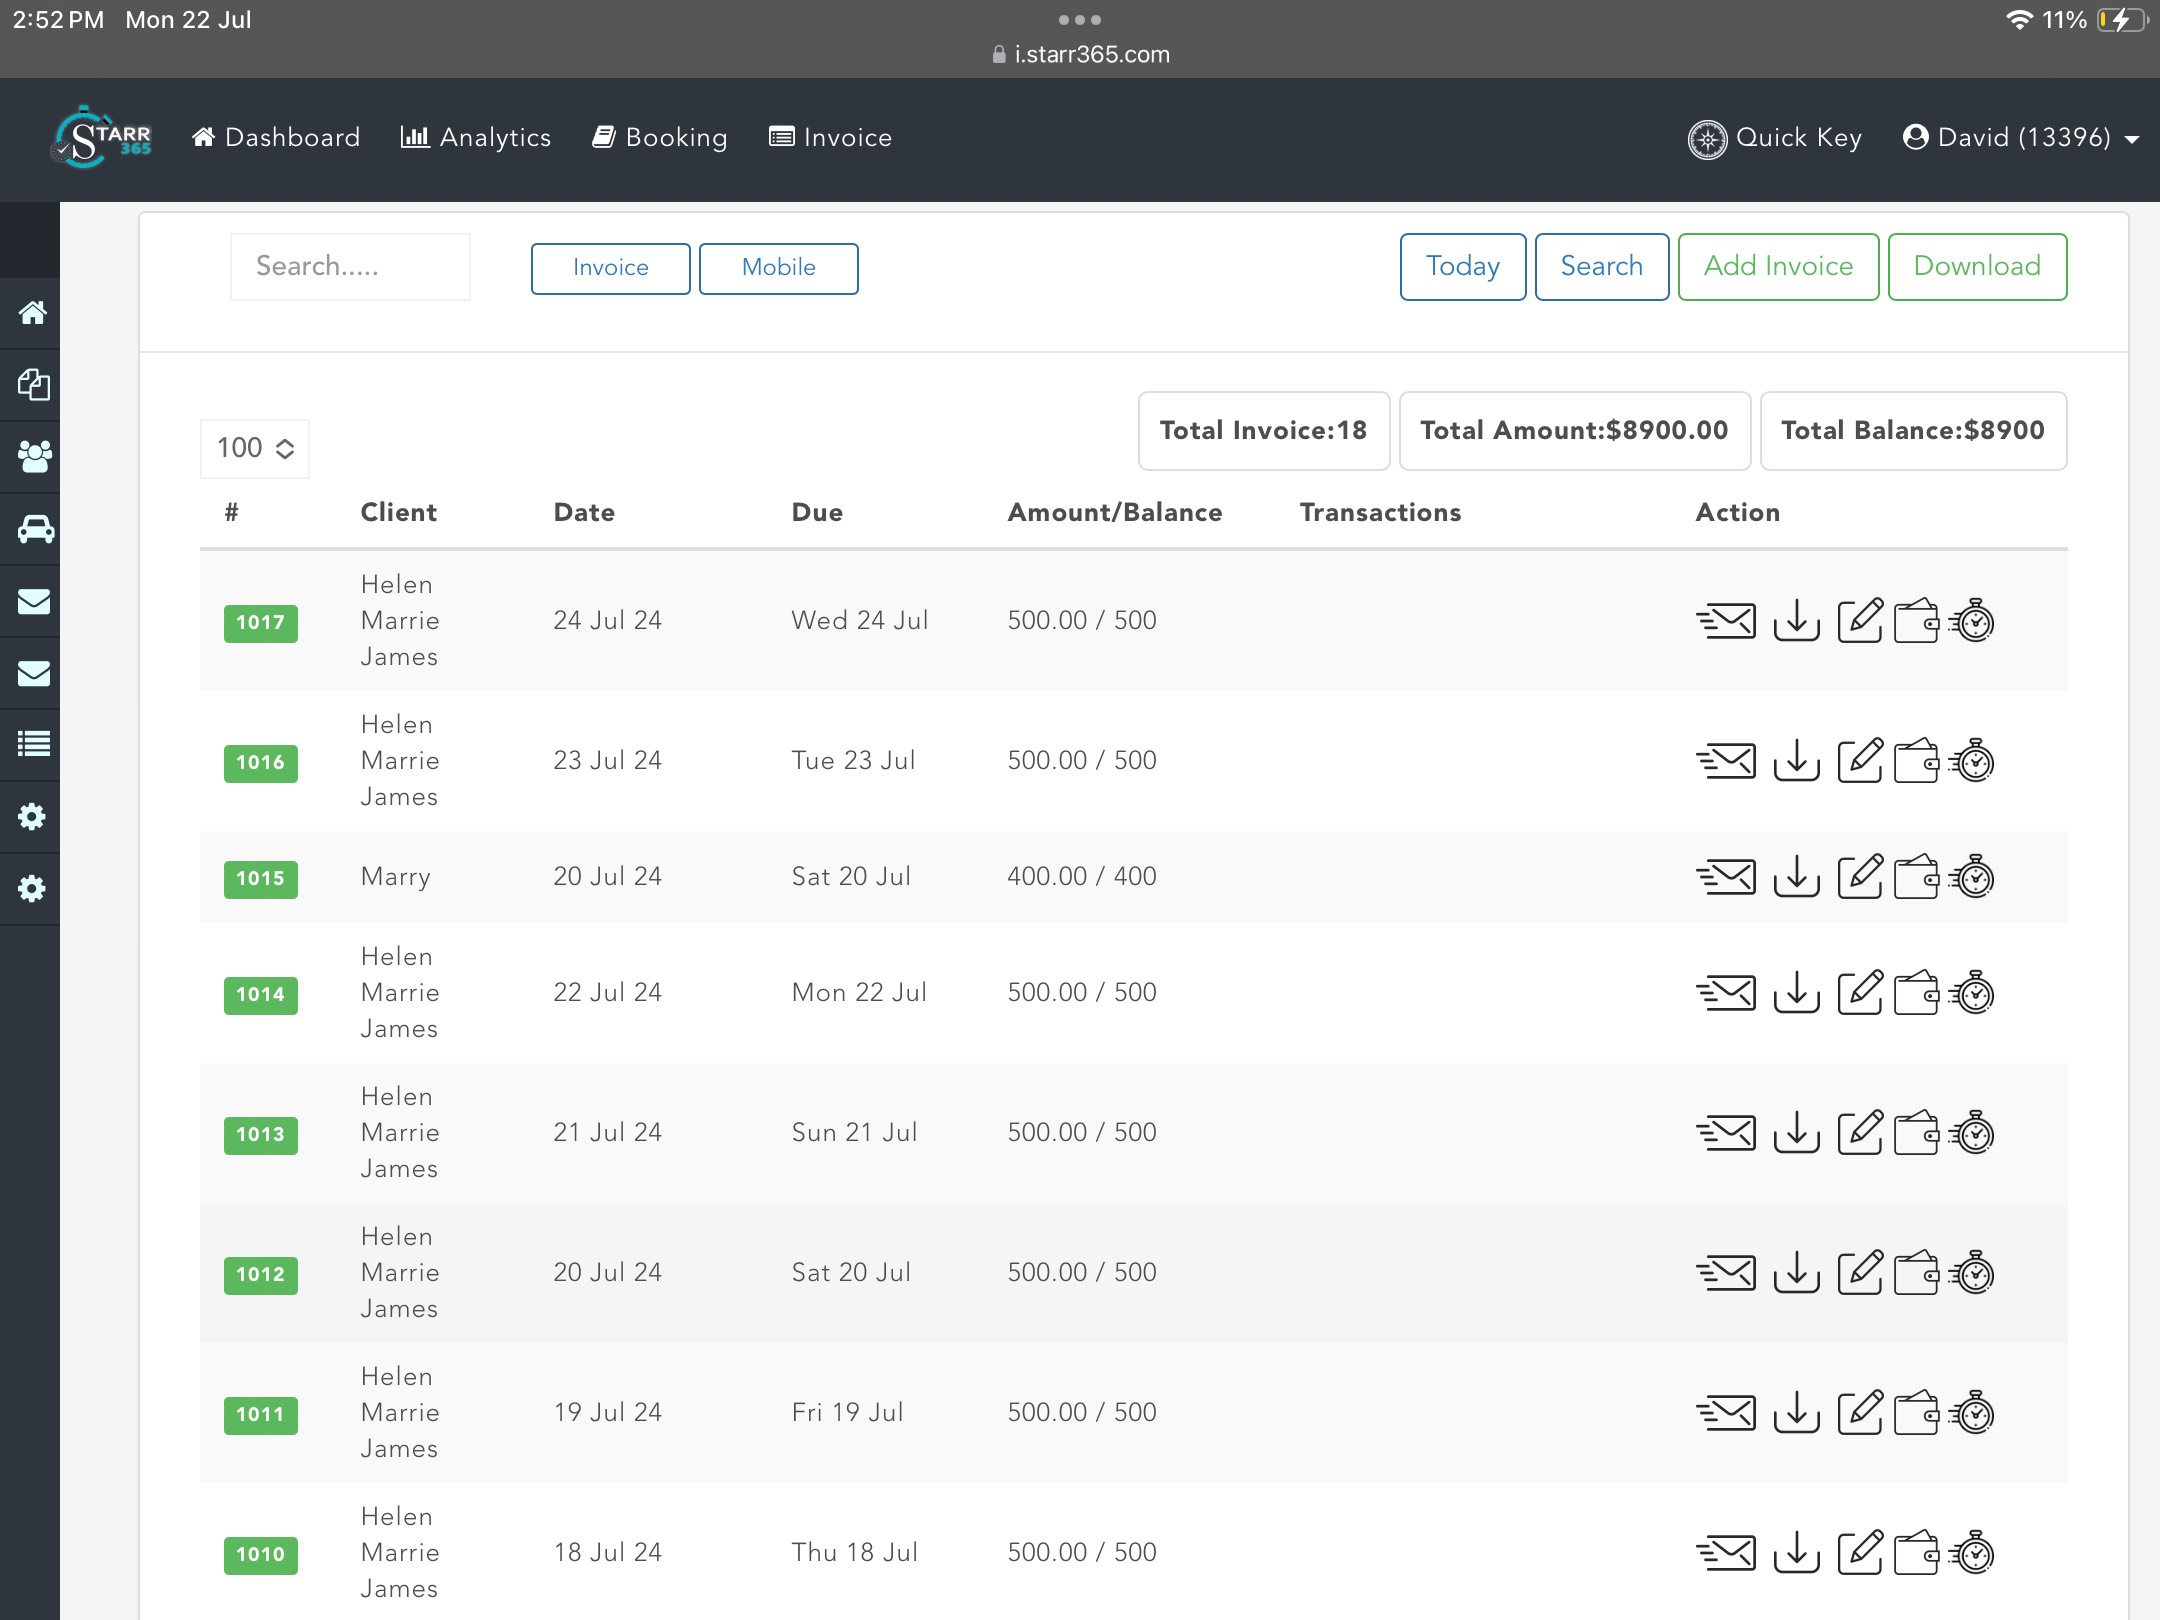Email invoice 1017 using envelope icon
Viewport: 2160px width, 1620px height.
1726,621
